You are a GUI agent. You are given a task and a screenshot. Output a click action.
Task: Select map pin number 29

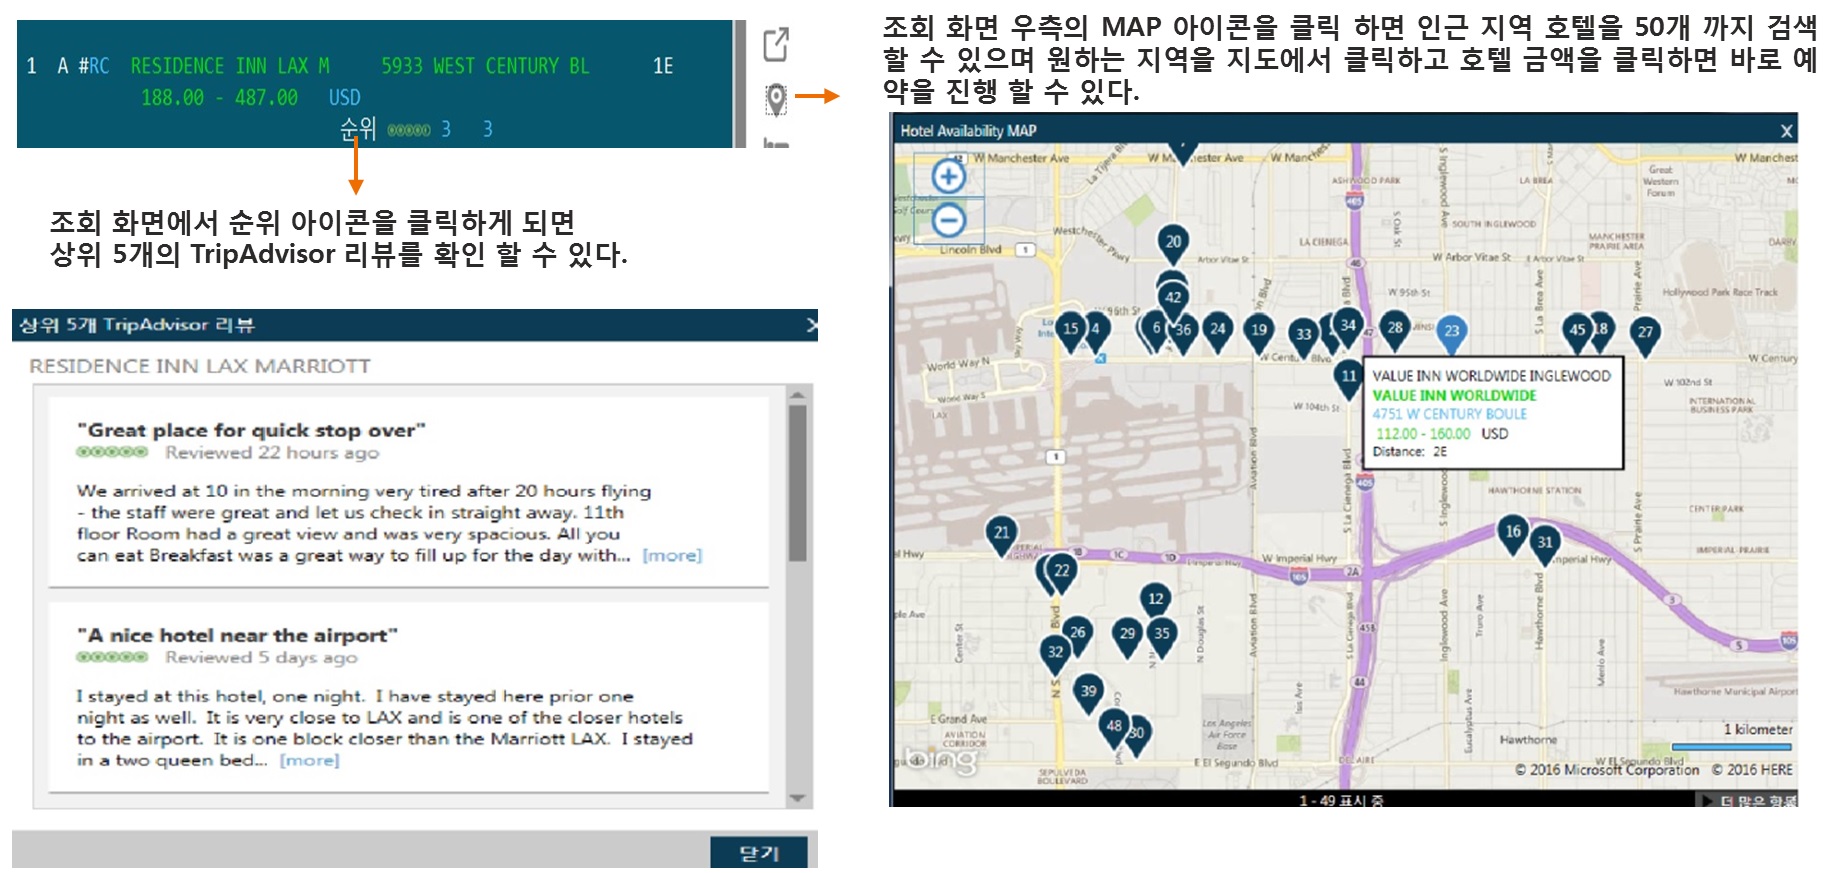[1127, 636]
